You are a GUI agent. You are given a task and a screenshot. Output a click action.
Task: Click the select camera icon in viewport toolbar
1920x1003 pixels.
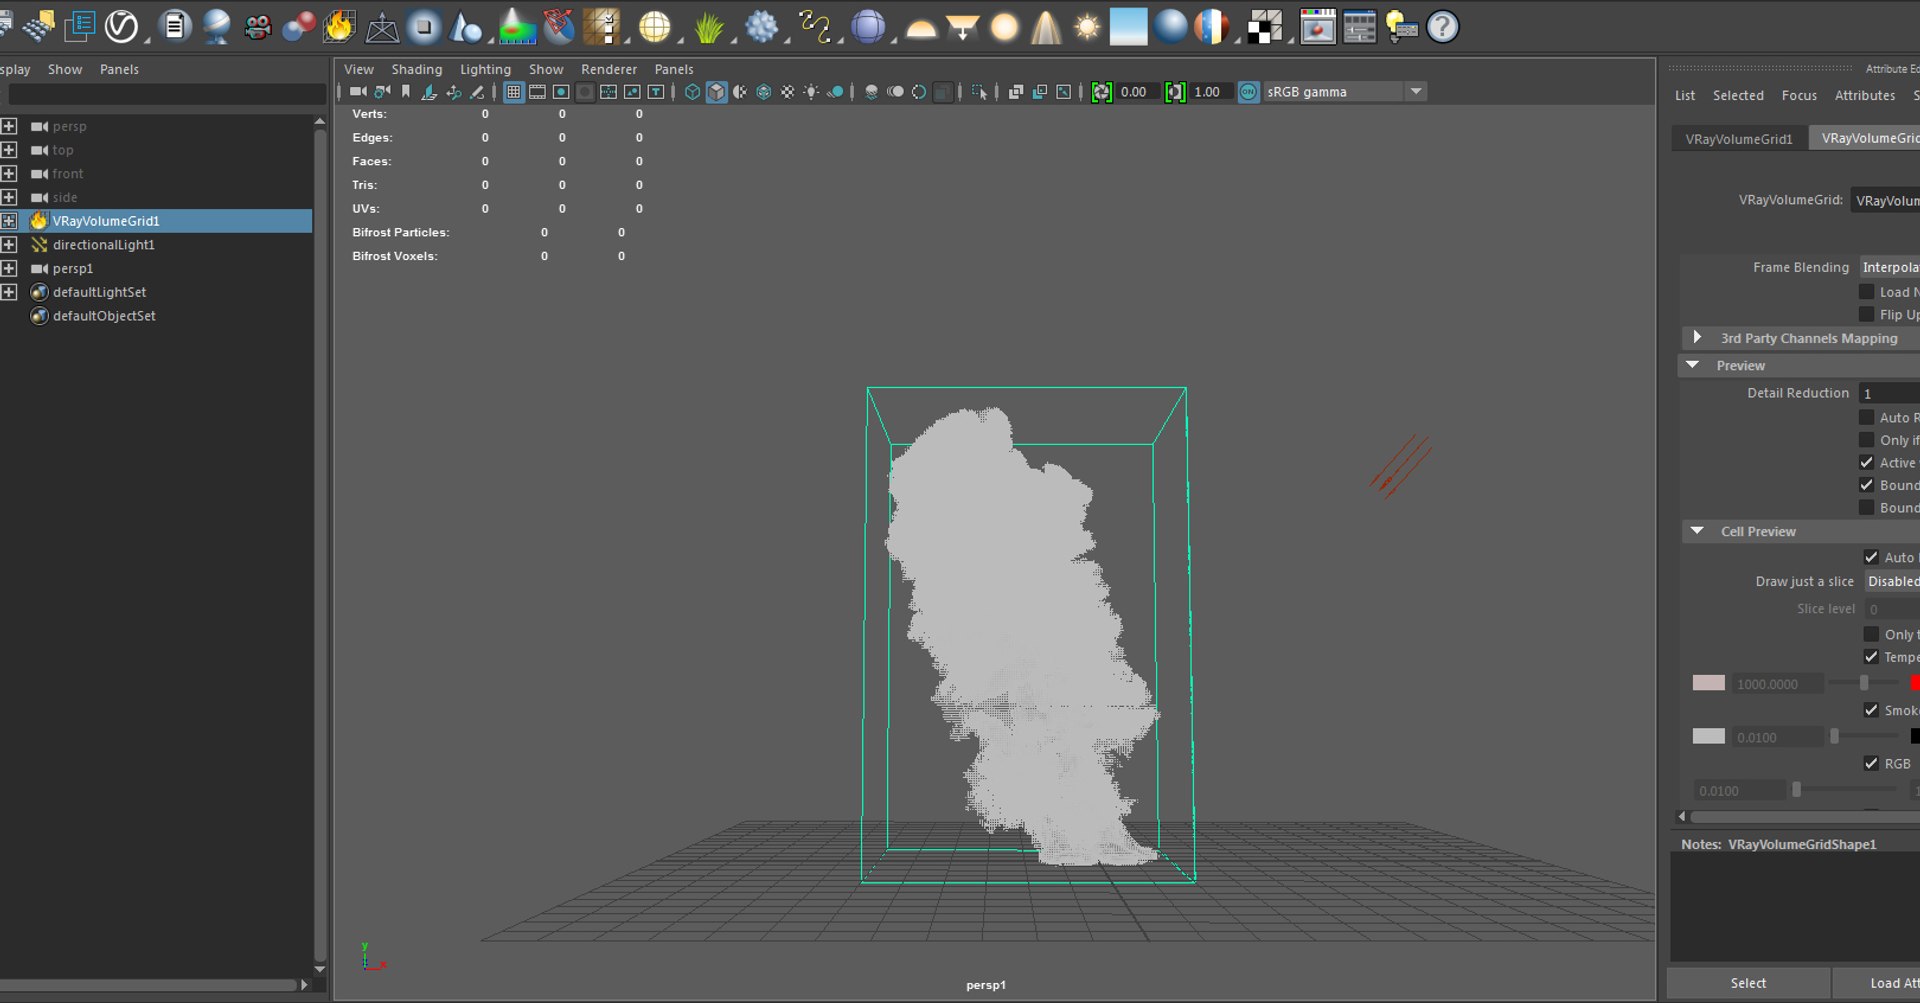click(357, 92)
